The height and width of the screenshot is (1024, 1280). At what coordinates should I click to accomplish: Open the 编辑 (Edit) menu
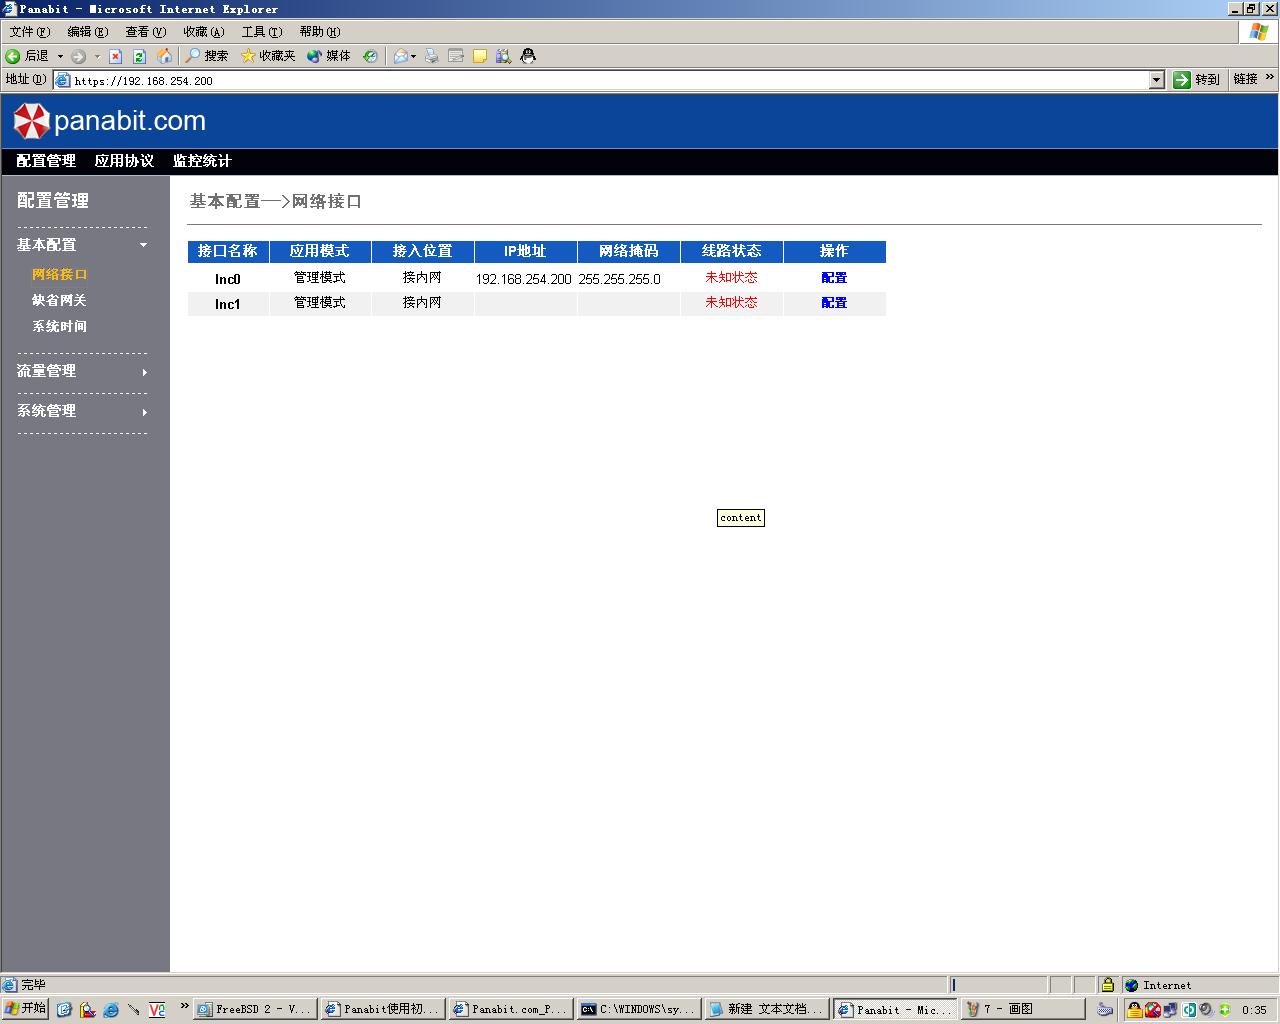point(87,32)
